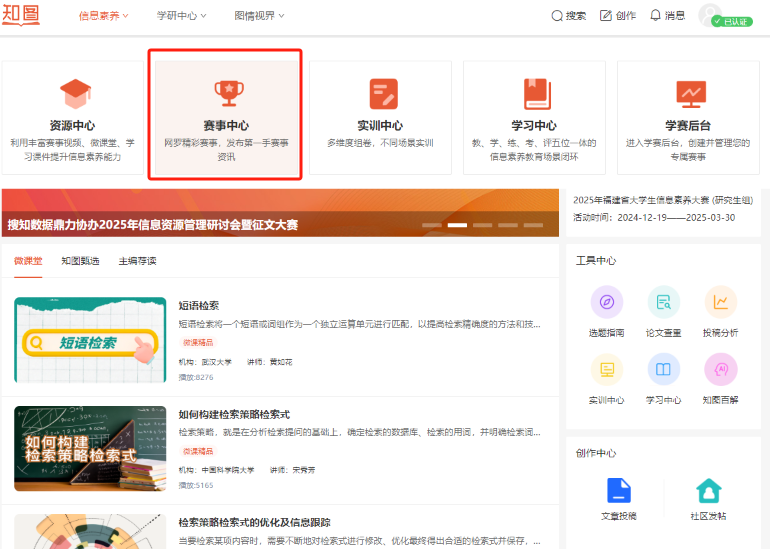770x549 pixels.
Task: Click the user avatar with 已认证 badge
Action: pos(711,15)
